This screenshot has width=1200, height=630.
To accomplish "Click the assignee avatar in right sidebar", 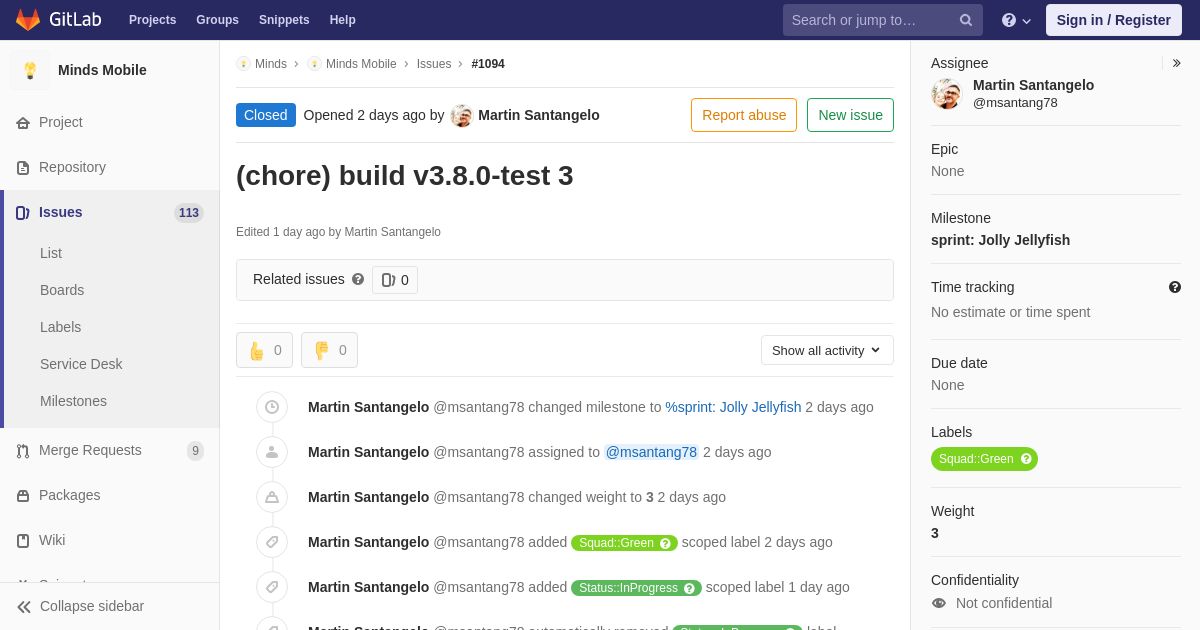I will [x=946, y=94].
